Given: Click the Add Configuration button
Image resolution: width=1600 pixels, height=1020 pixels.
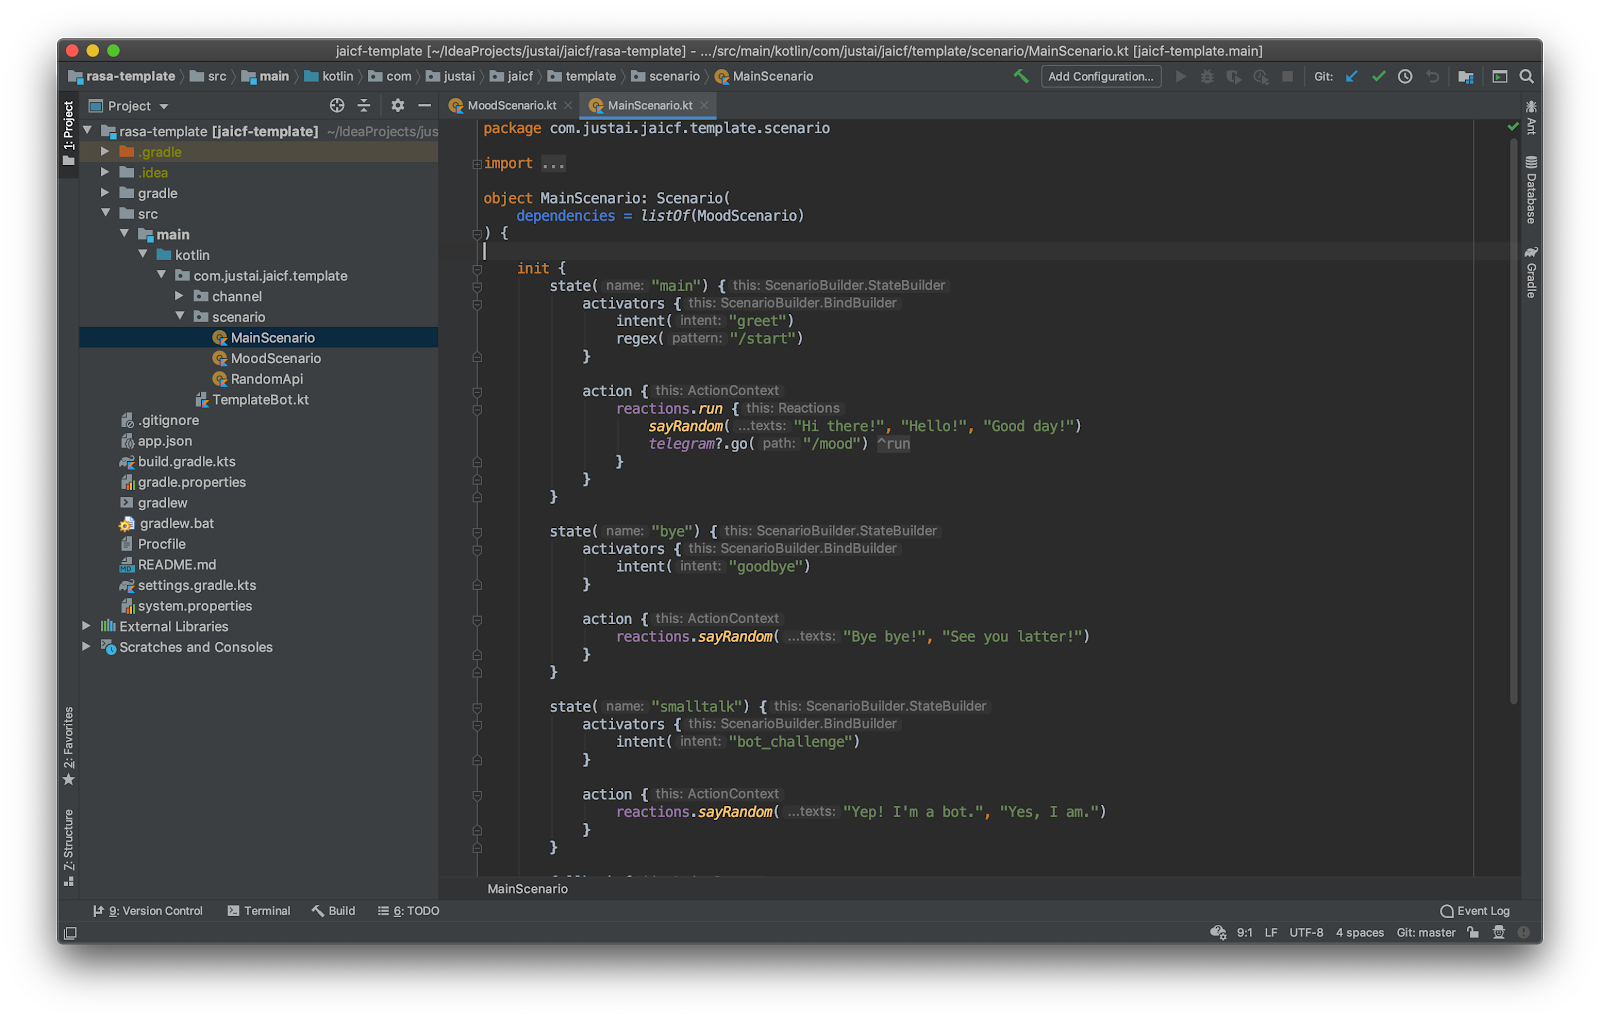Looking at the screenshot, I should tap(1100, 76).
